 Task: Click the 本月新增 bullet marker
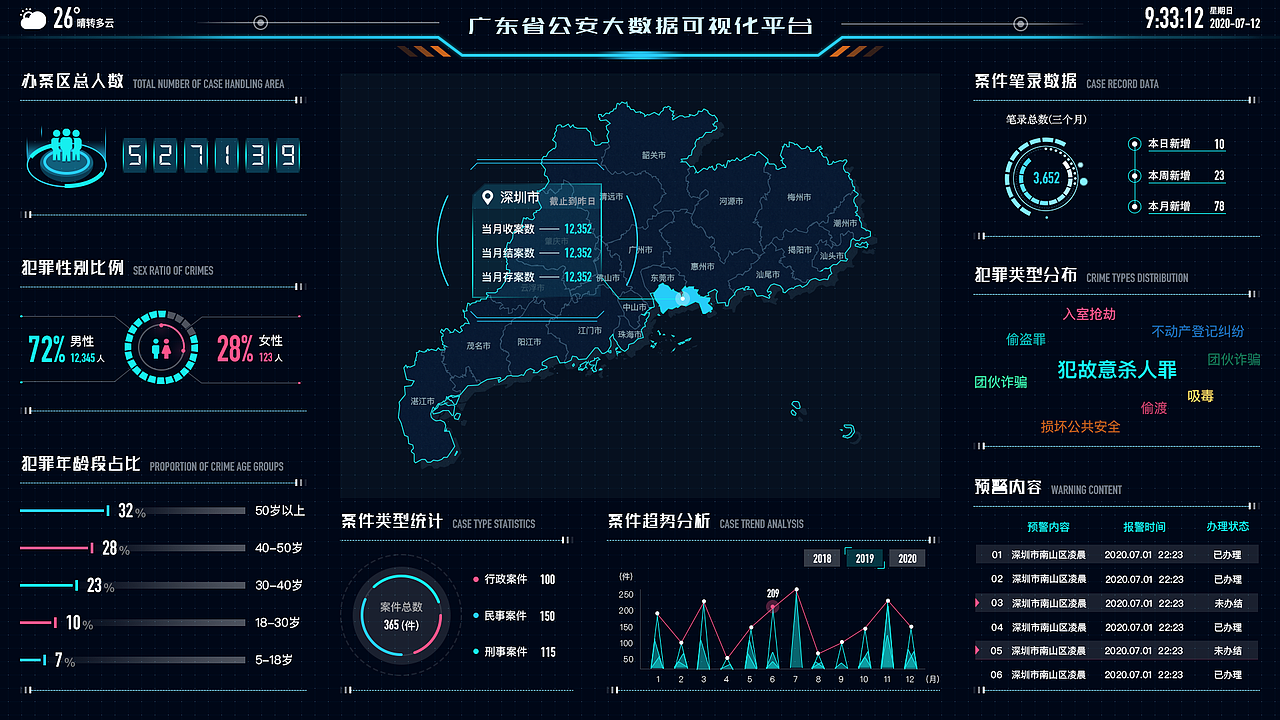[x=1134, y=207]
